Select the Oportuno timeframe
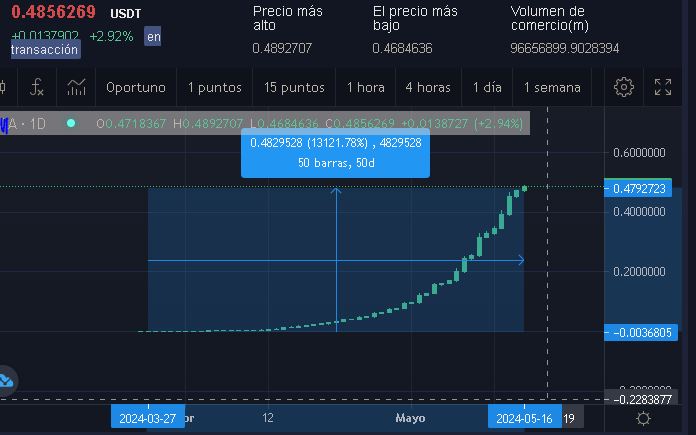696x435 pixels. coord(136,87)
